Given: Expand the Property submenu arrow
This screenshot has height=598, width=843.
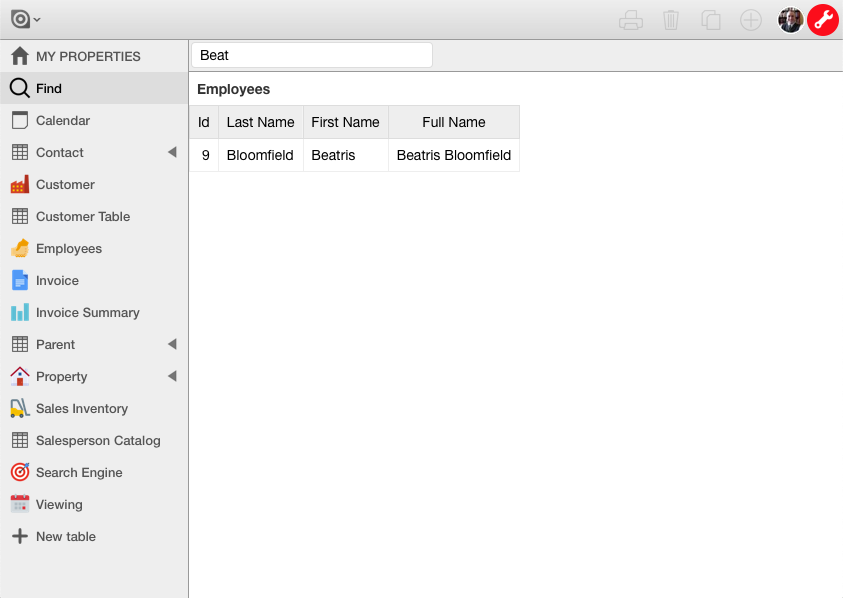Looking at the screenshot, I should click(x=172, y=376).
